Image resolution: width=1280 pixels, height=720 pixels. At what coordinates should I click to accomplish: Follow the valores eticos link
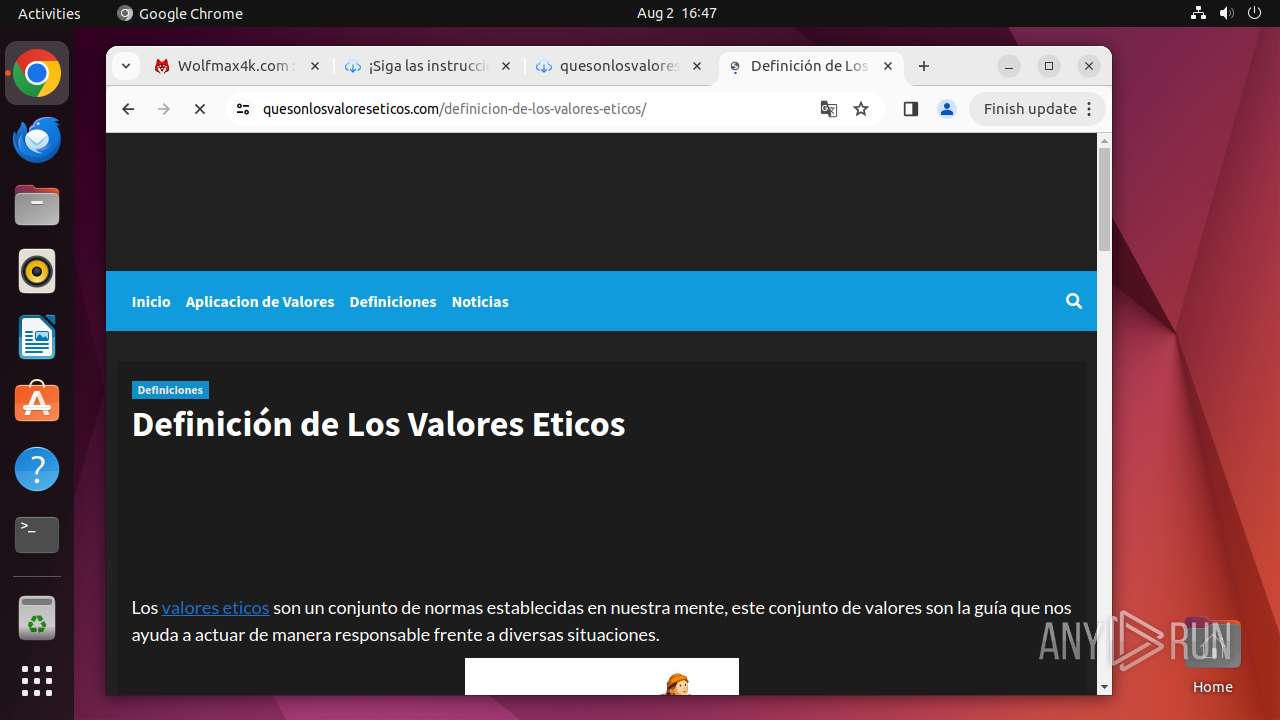click(x=215, y=607)
